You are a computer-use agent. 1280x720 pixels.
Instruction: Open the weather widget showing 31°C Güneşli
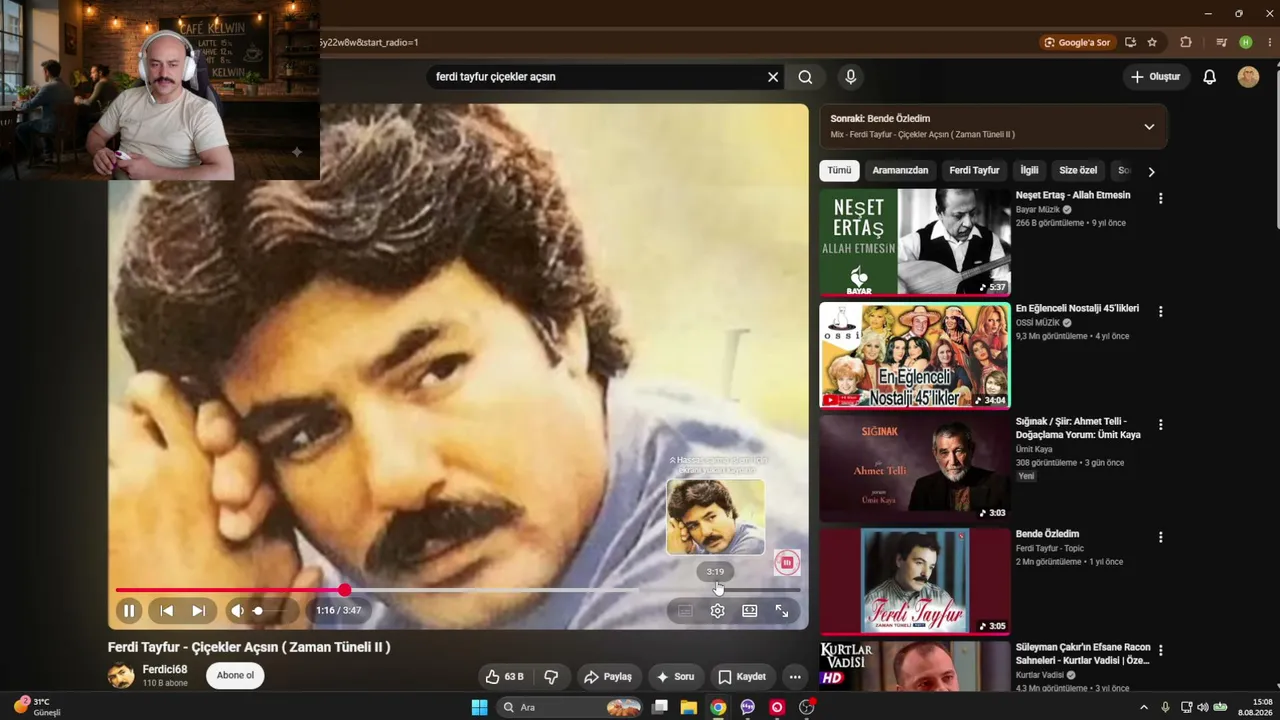[37, 707]
